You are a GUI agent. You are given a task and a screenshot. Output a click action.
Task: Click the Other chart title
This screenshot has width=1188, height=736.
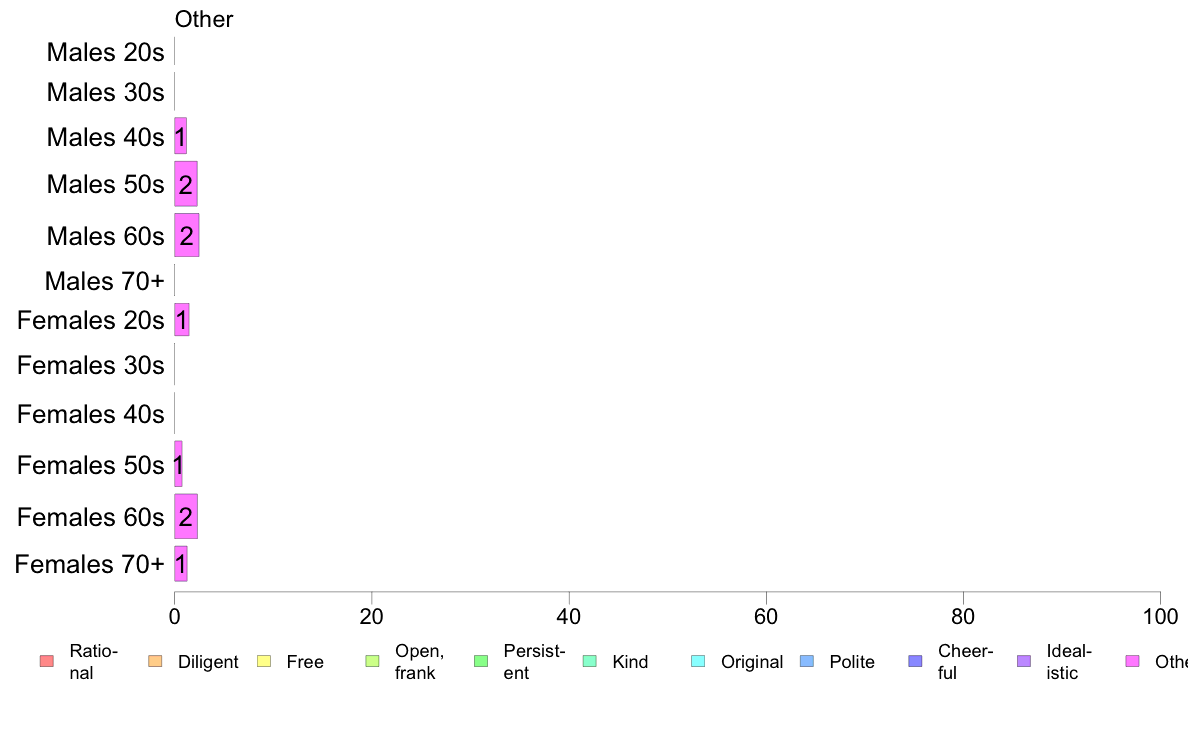(204, 19)
